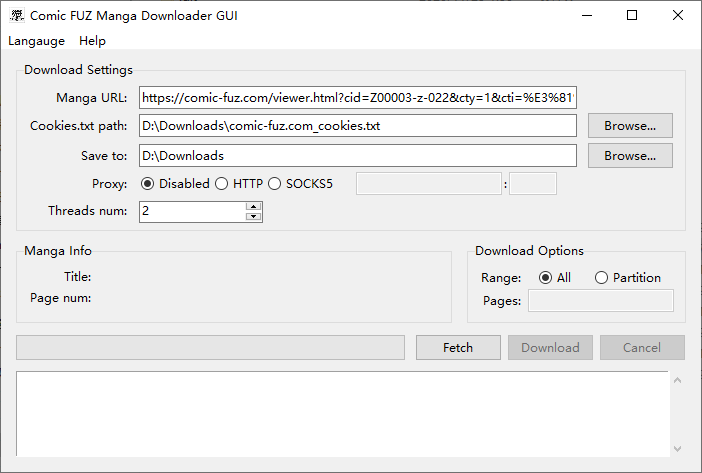Viewport: 702px width, 473px height.
Task: Focus the Cookies.txt path field
Action: click(358, 126)
